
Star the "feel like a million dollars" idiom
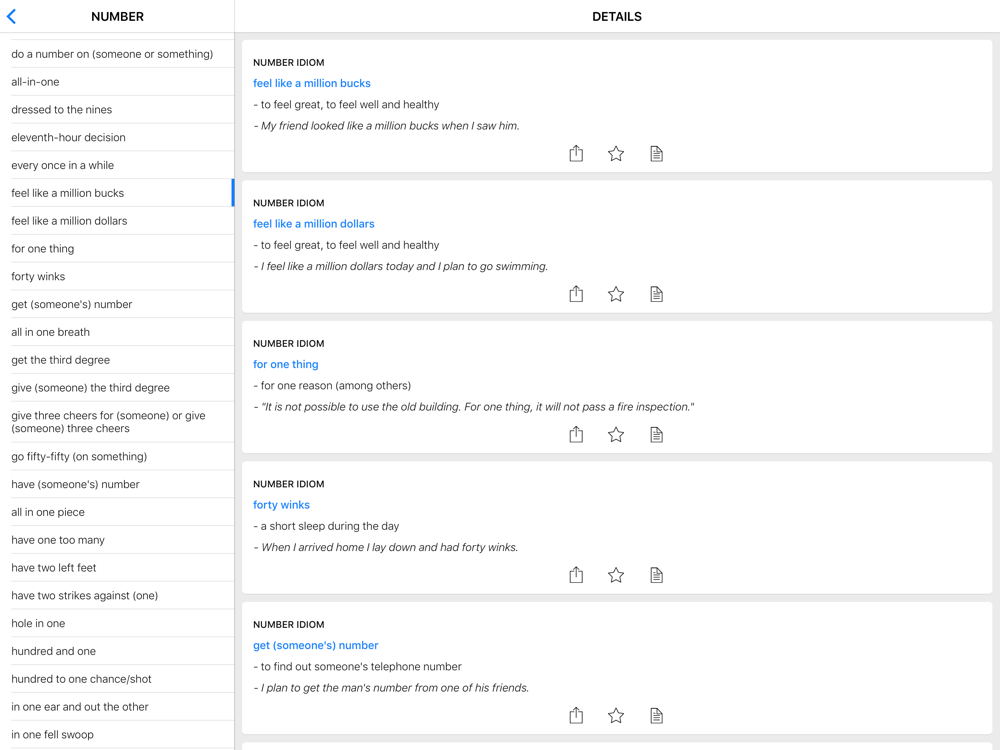pyautogui.click(x=616, y=294)
